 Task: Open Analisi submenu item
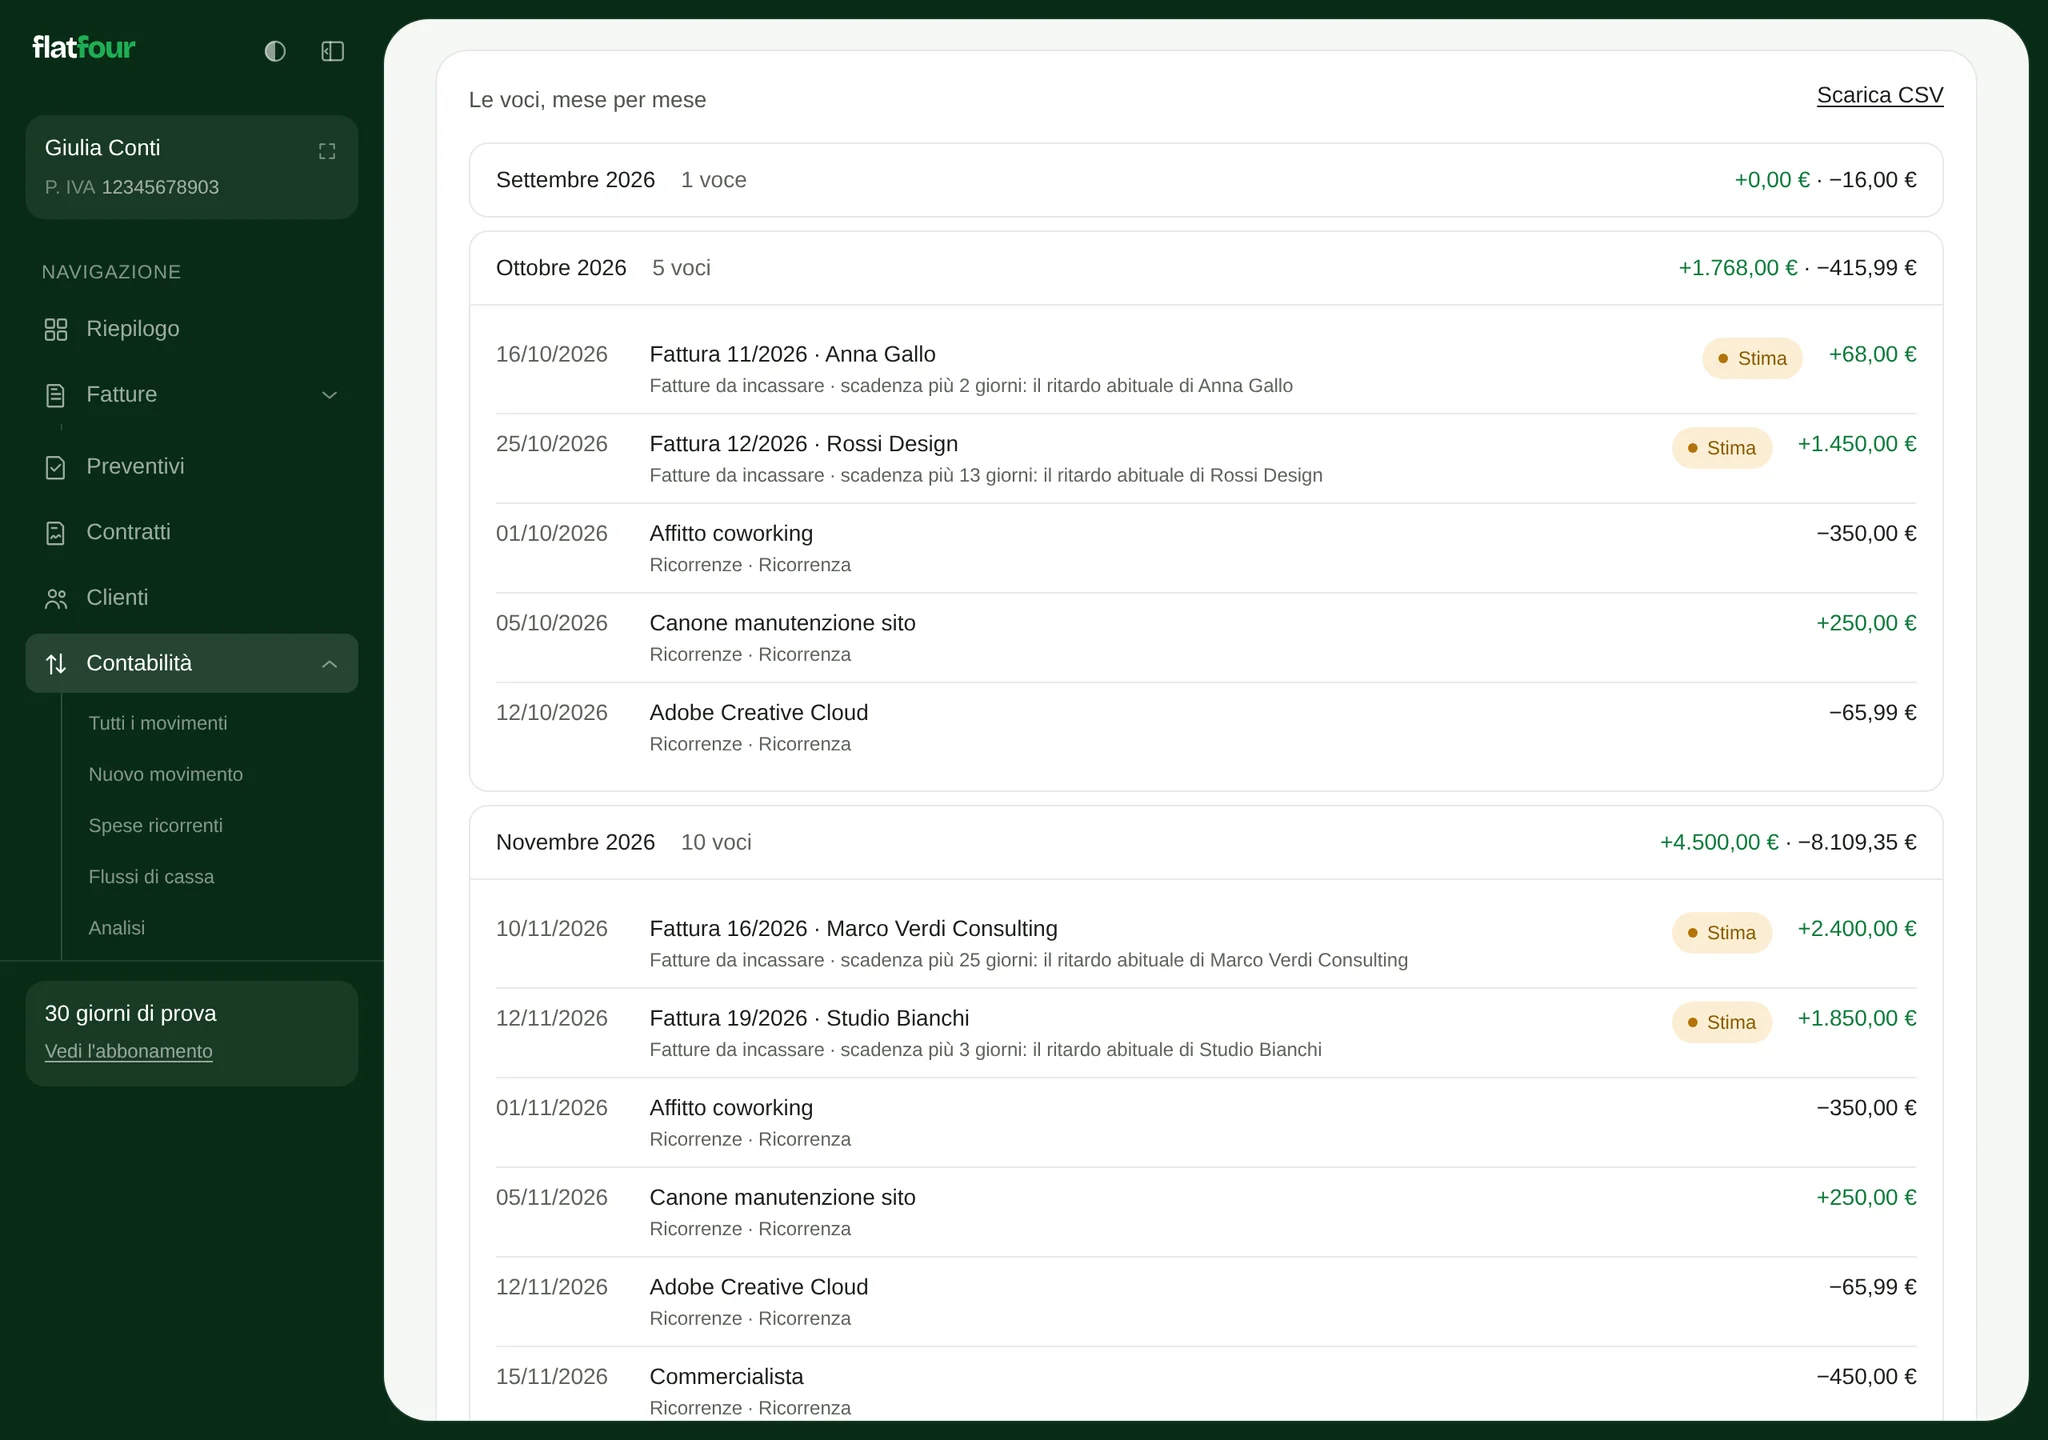(x=117, y=928)
